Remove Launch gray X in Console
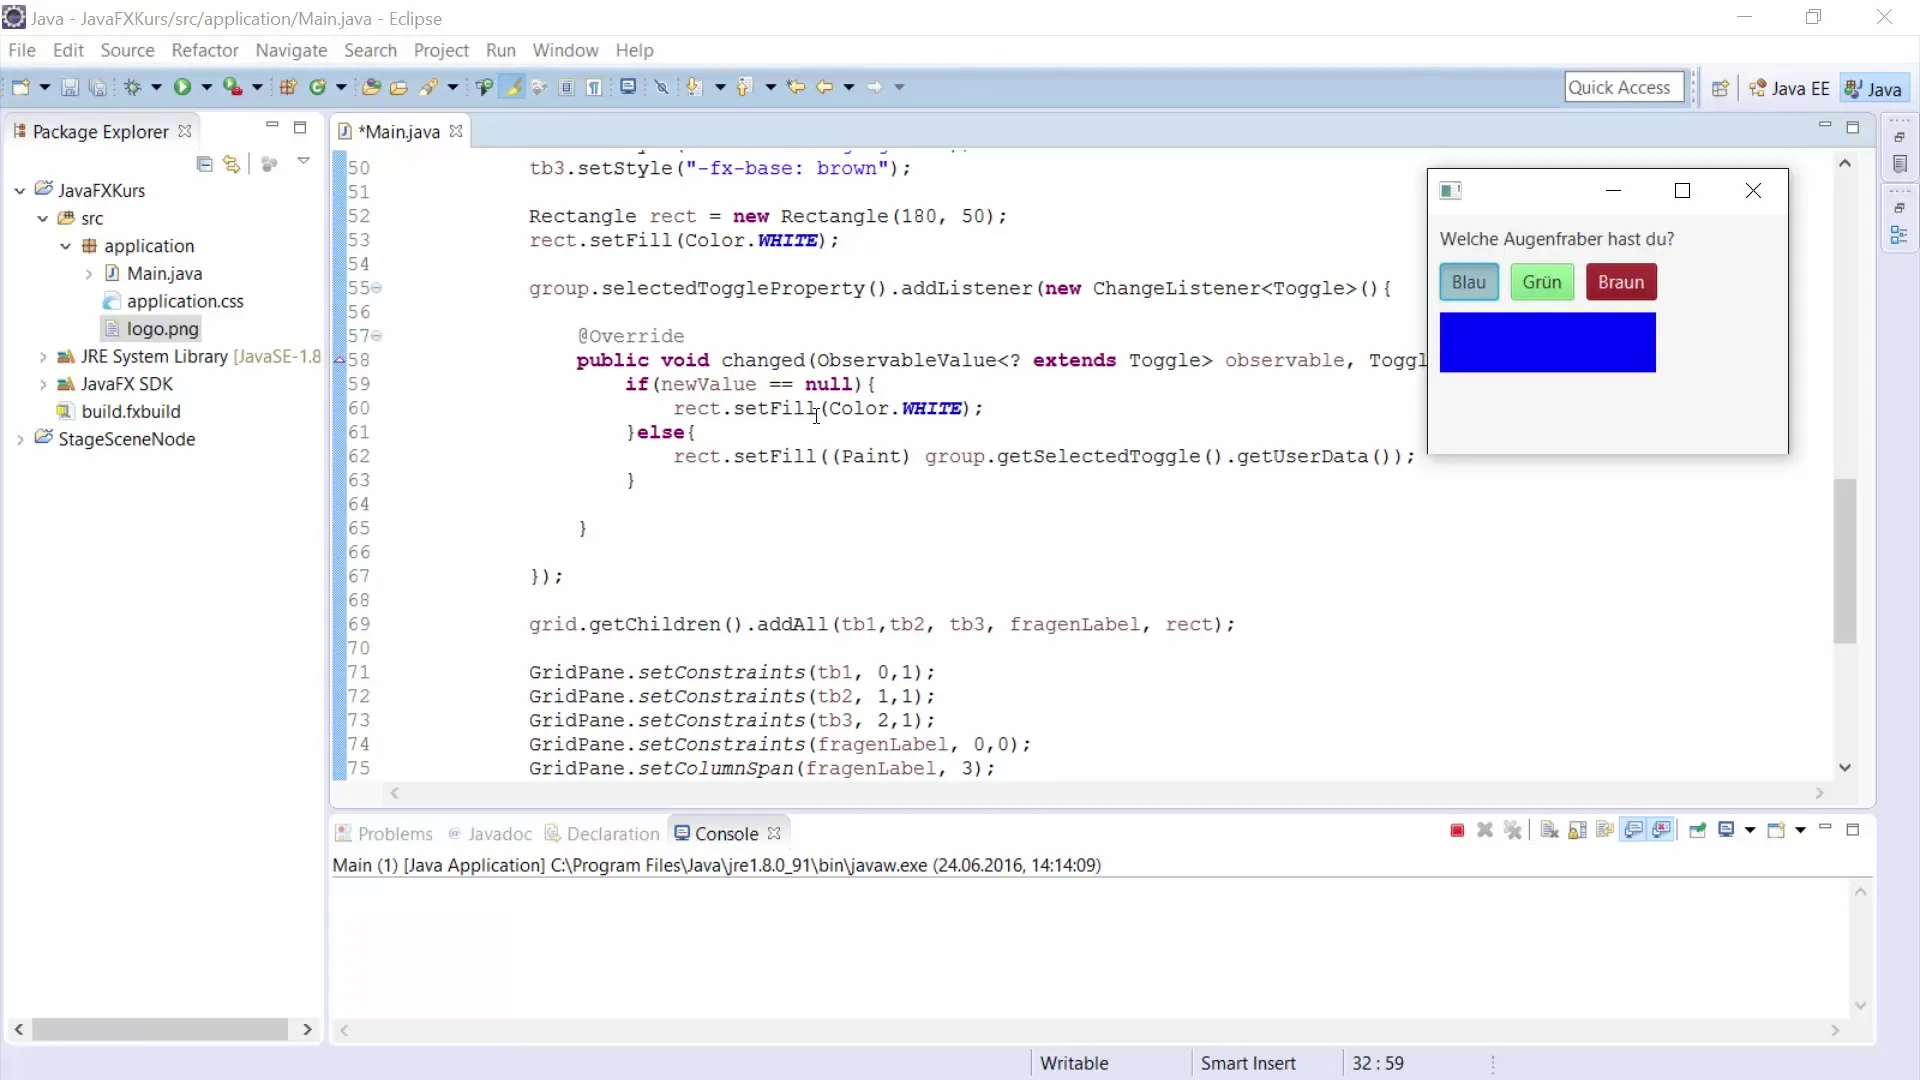1920x1080 pixels. [1485, 830]
